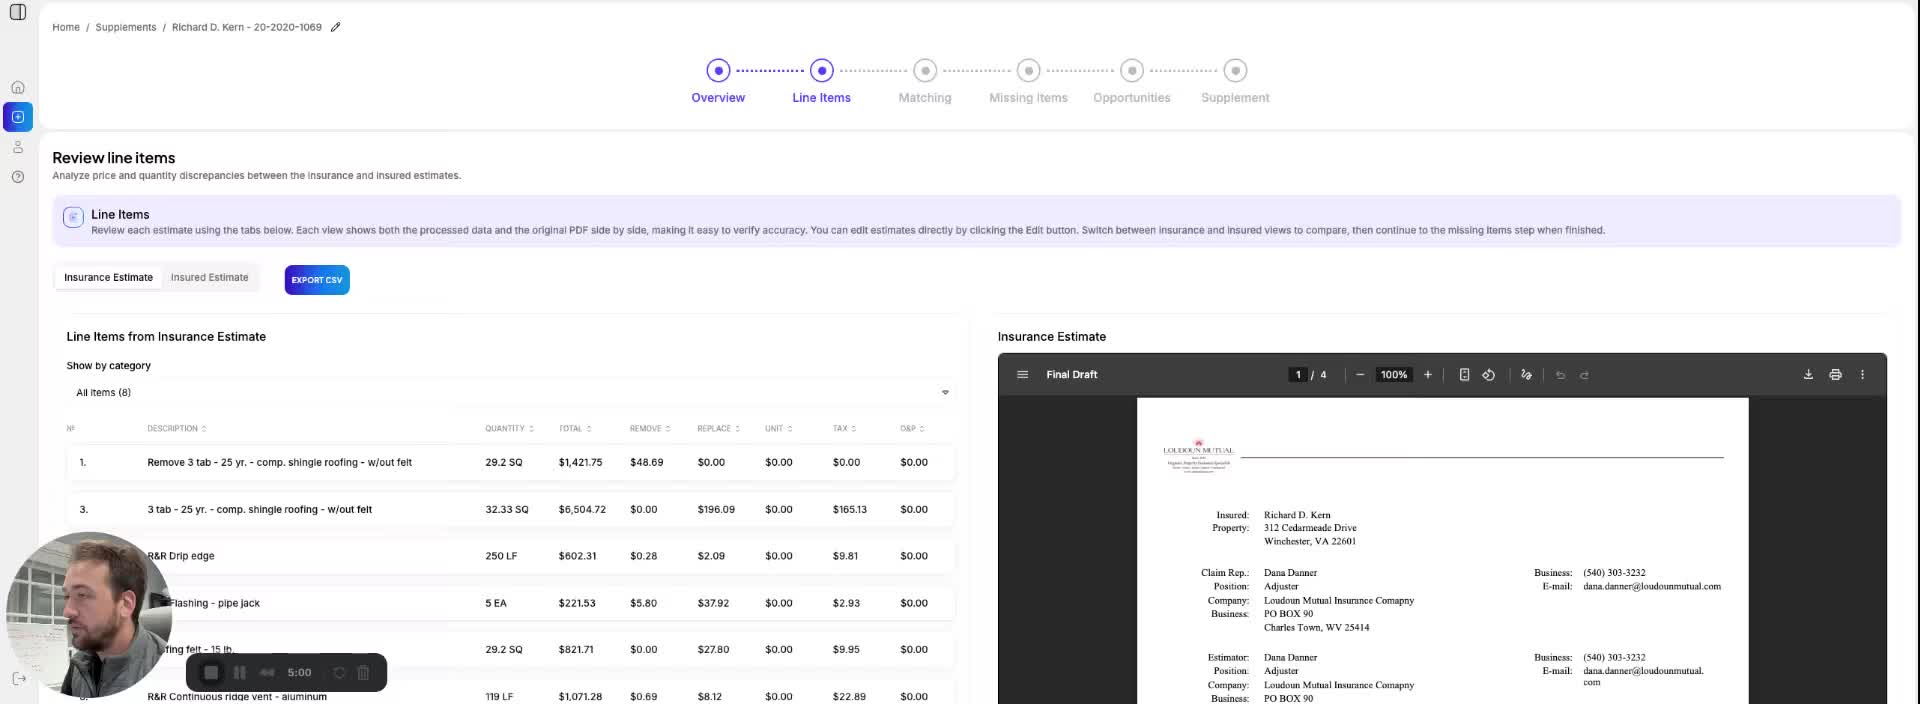Open the Show by category dropdown
This screenshot has width=1920, height=704.
click(x=510, y=393)
